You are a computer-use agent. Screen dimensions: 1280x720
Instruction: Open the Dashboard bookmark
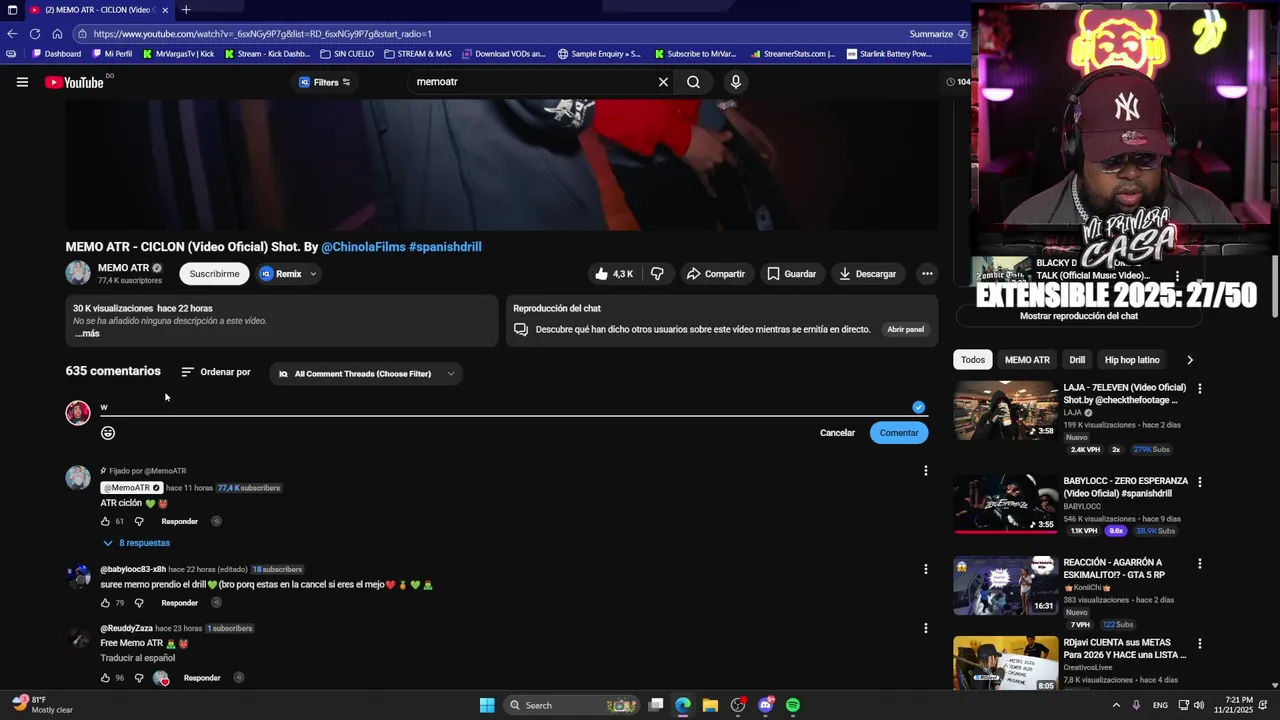(56, 54)
